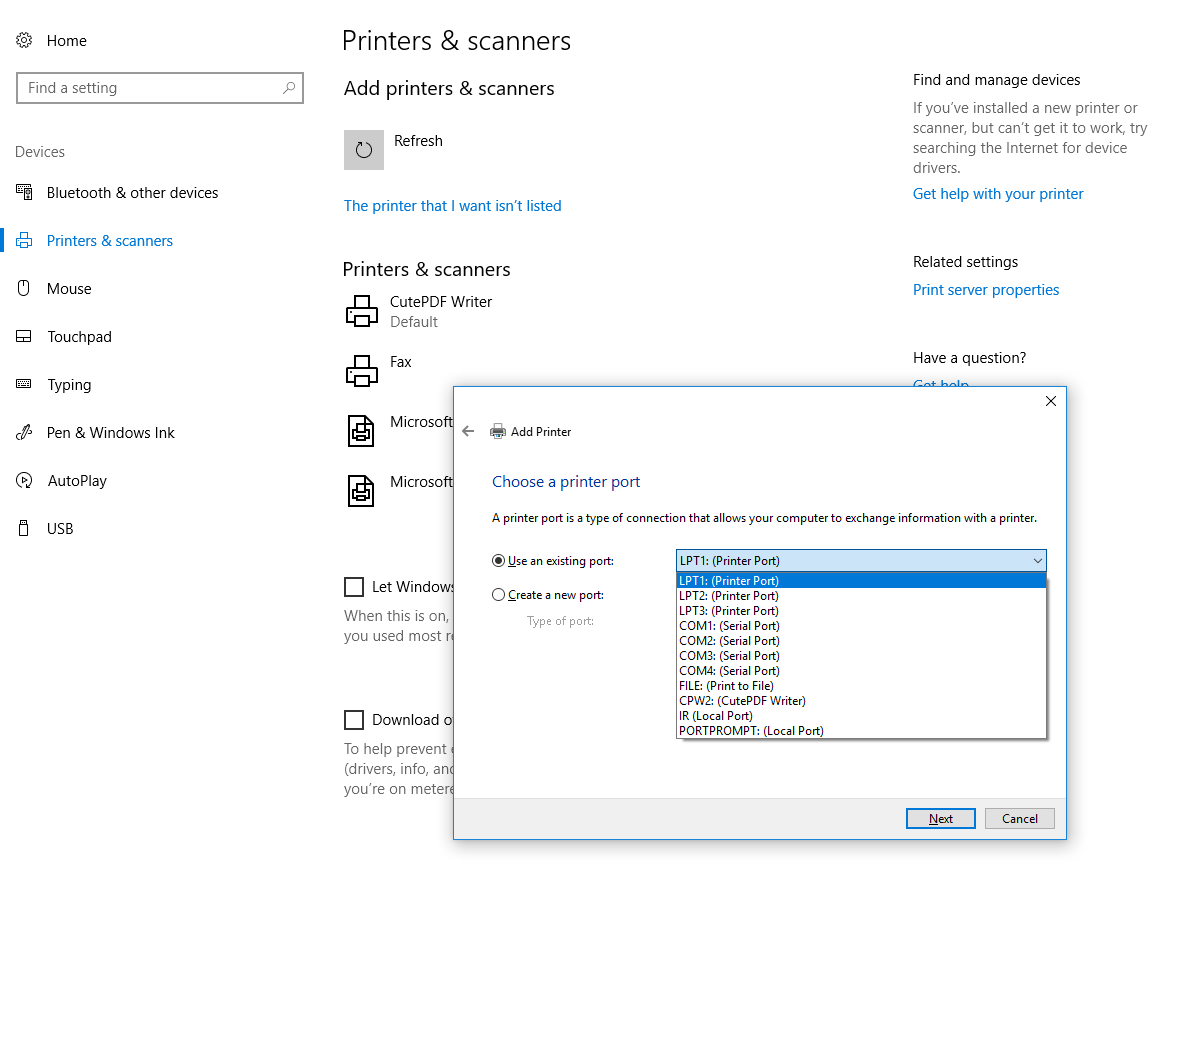This screenshot has width=1177, height=1038.
Task: Click the search magnifier in Find a setting
Action: 288,88
